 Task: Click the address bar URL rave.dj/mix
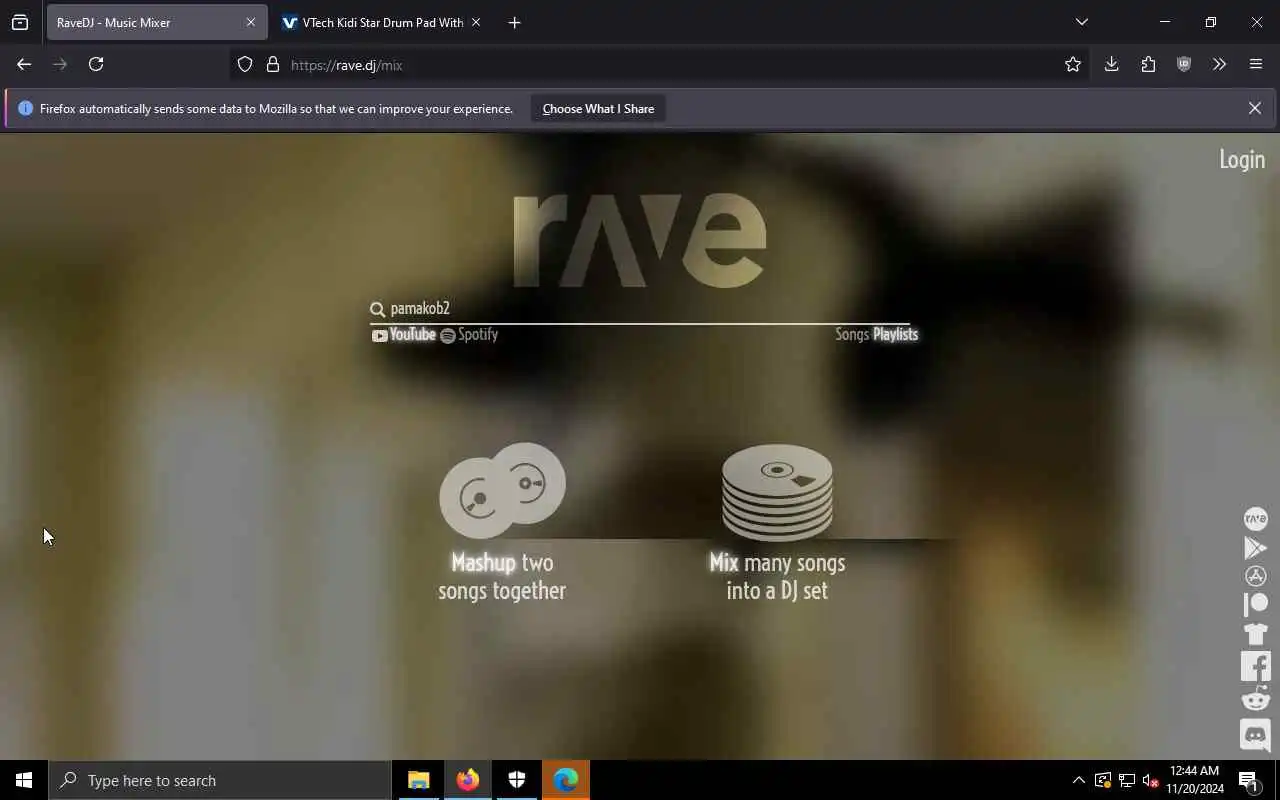pyautogui.click(x=346, y=65)
